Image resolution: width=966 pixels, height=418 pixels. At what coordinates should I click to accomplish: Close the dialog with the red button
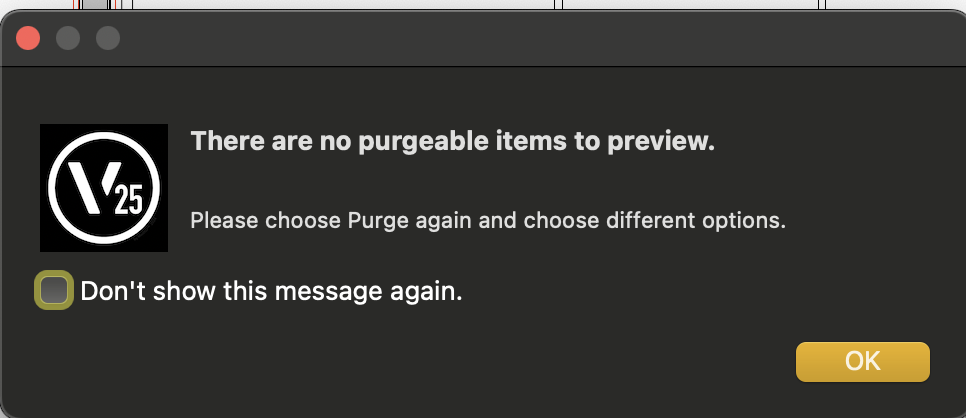click(x=28, y=38)
